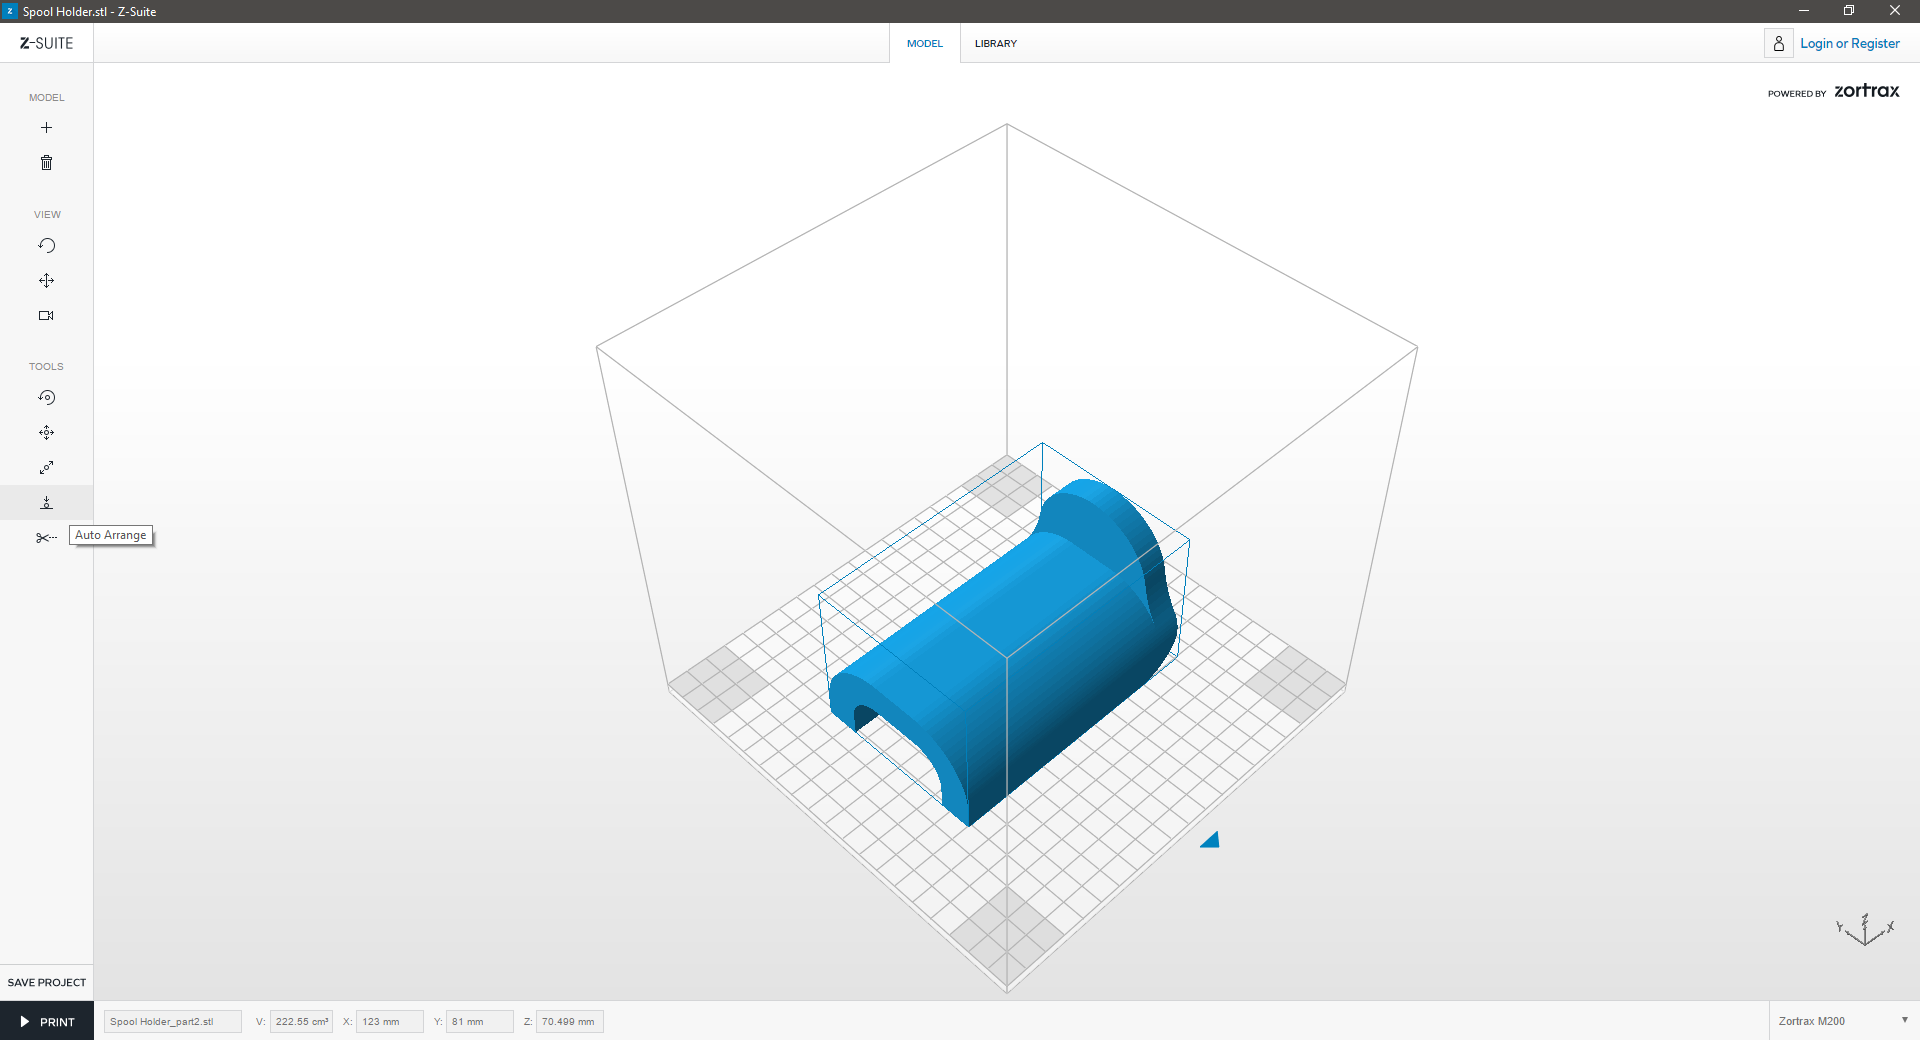Screen dimensions: 1920x1040
Task: Select the scissors split tool
Action: 46,538
